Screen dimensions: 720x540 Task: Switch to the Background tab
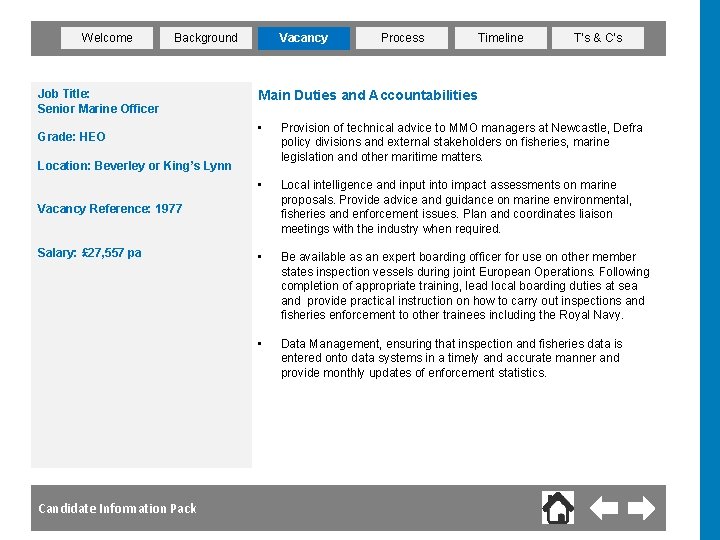click(206, 38)
